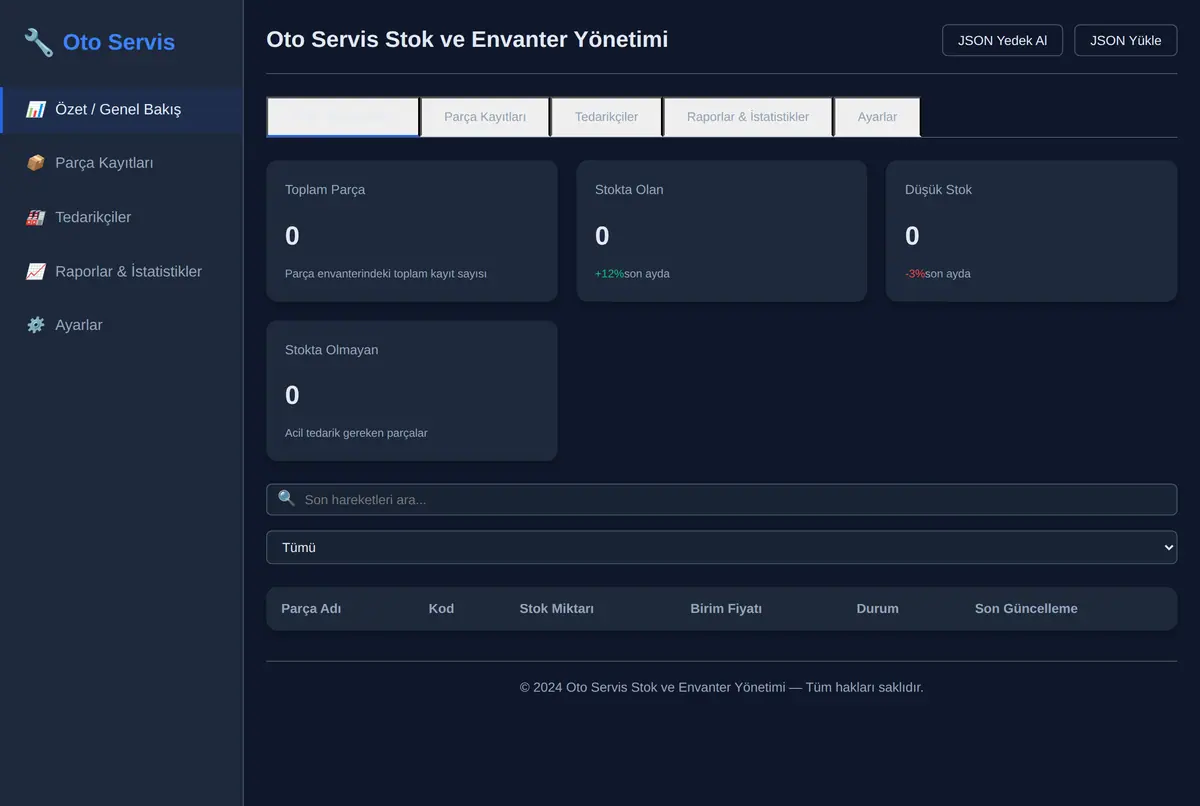
Task: Select the Stokta Olan summary card
Action: click(721, 231)
